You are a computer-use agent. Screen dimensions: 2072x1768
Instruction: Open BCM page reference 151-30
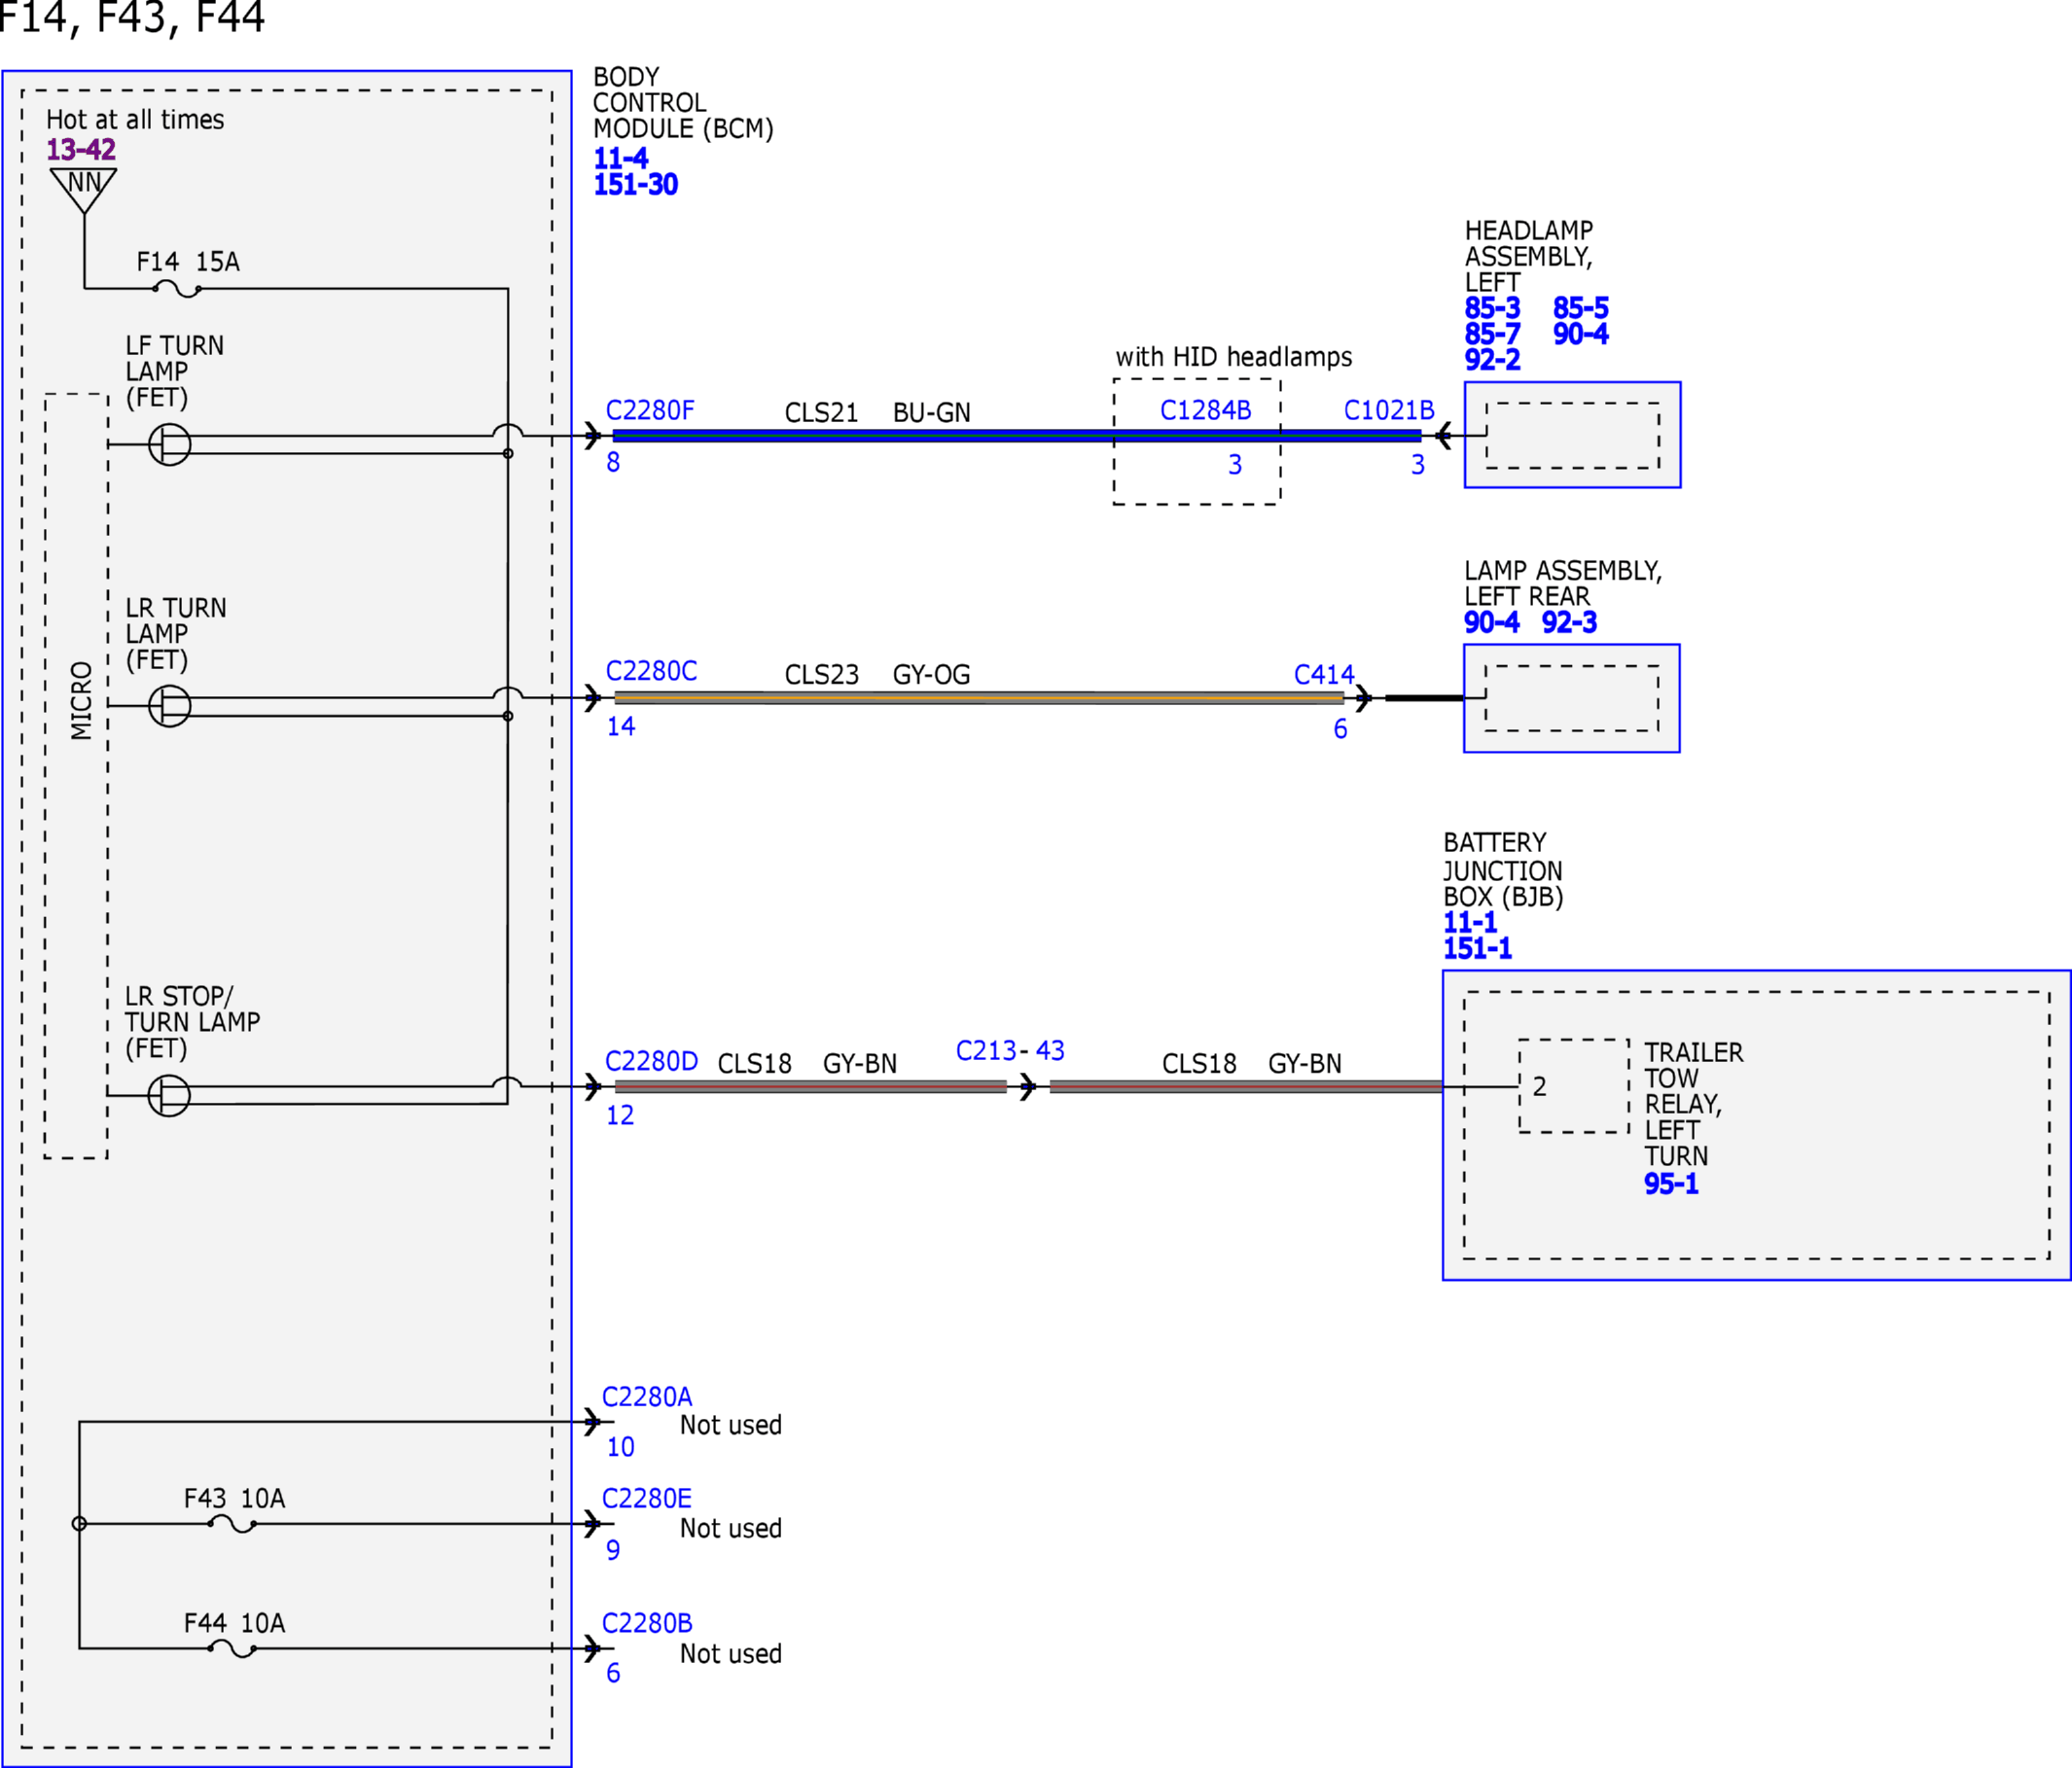tap(636, 185)
